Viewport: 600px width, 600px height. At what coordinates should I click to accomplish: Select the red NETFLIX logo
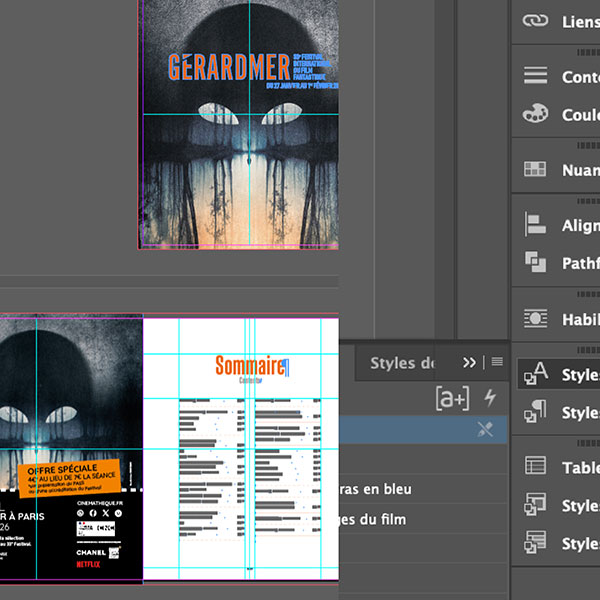click(88, 564)
